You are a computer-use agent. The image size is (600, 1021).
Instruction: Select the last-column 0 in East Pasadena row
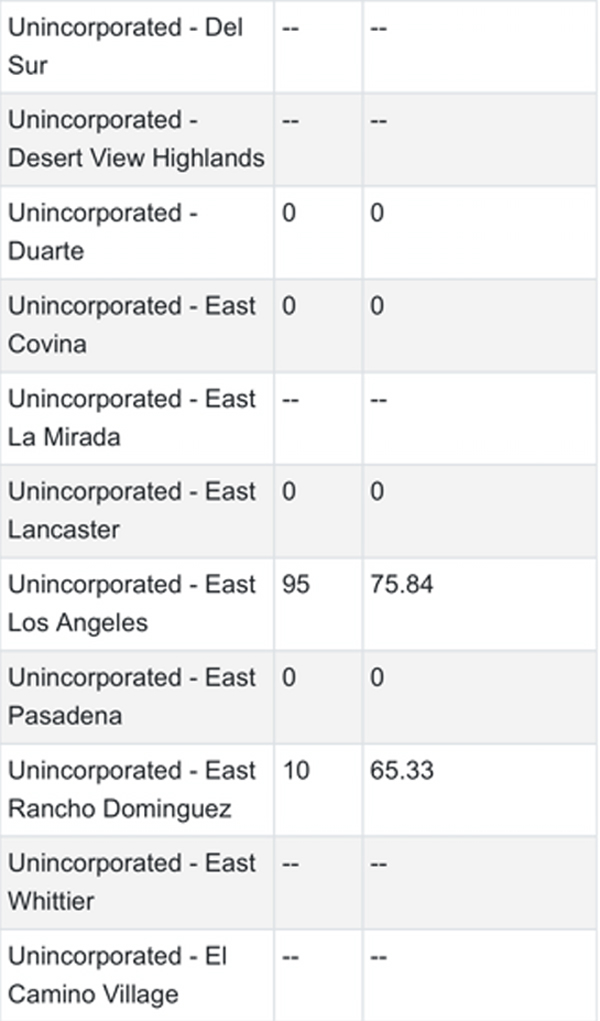[377, 678]
